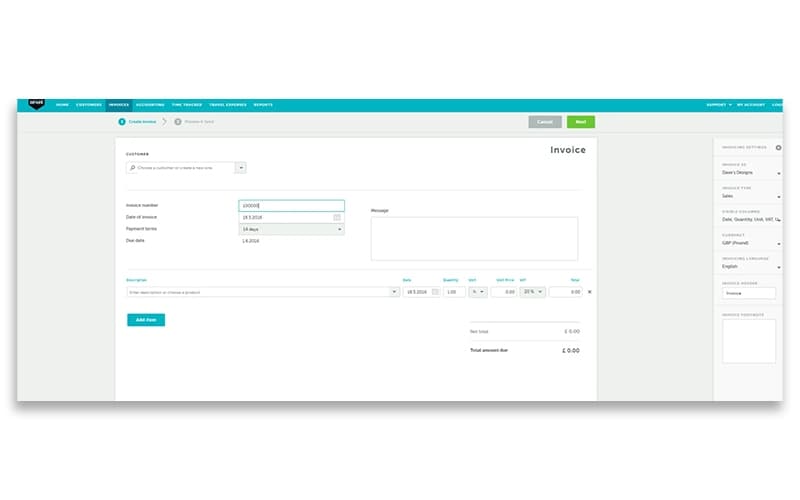This screenshot has height=500, width=800.
Task: Remove the line item with the x icon
Action: pos(590,292)
